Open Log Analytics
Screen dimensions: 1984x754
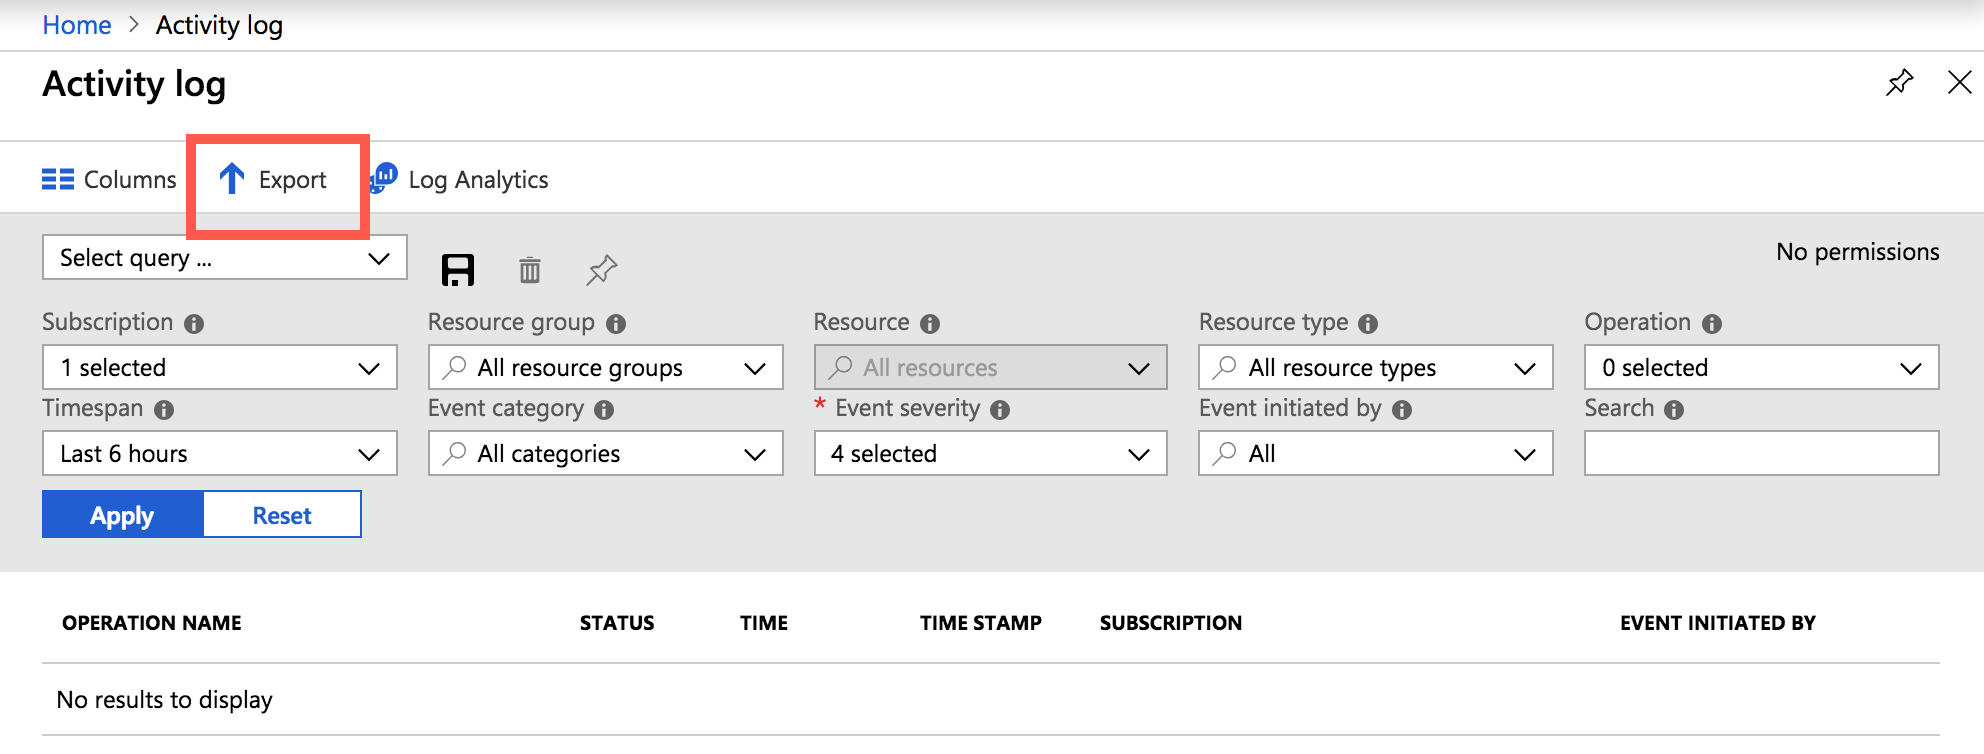pos(460,180)
